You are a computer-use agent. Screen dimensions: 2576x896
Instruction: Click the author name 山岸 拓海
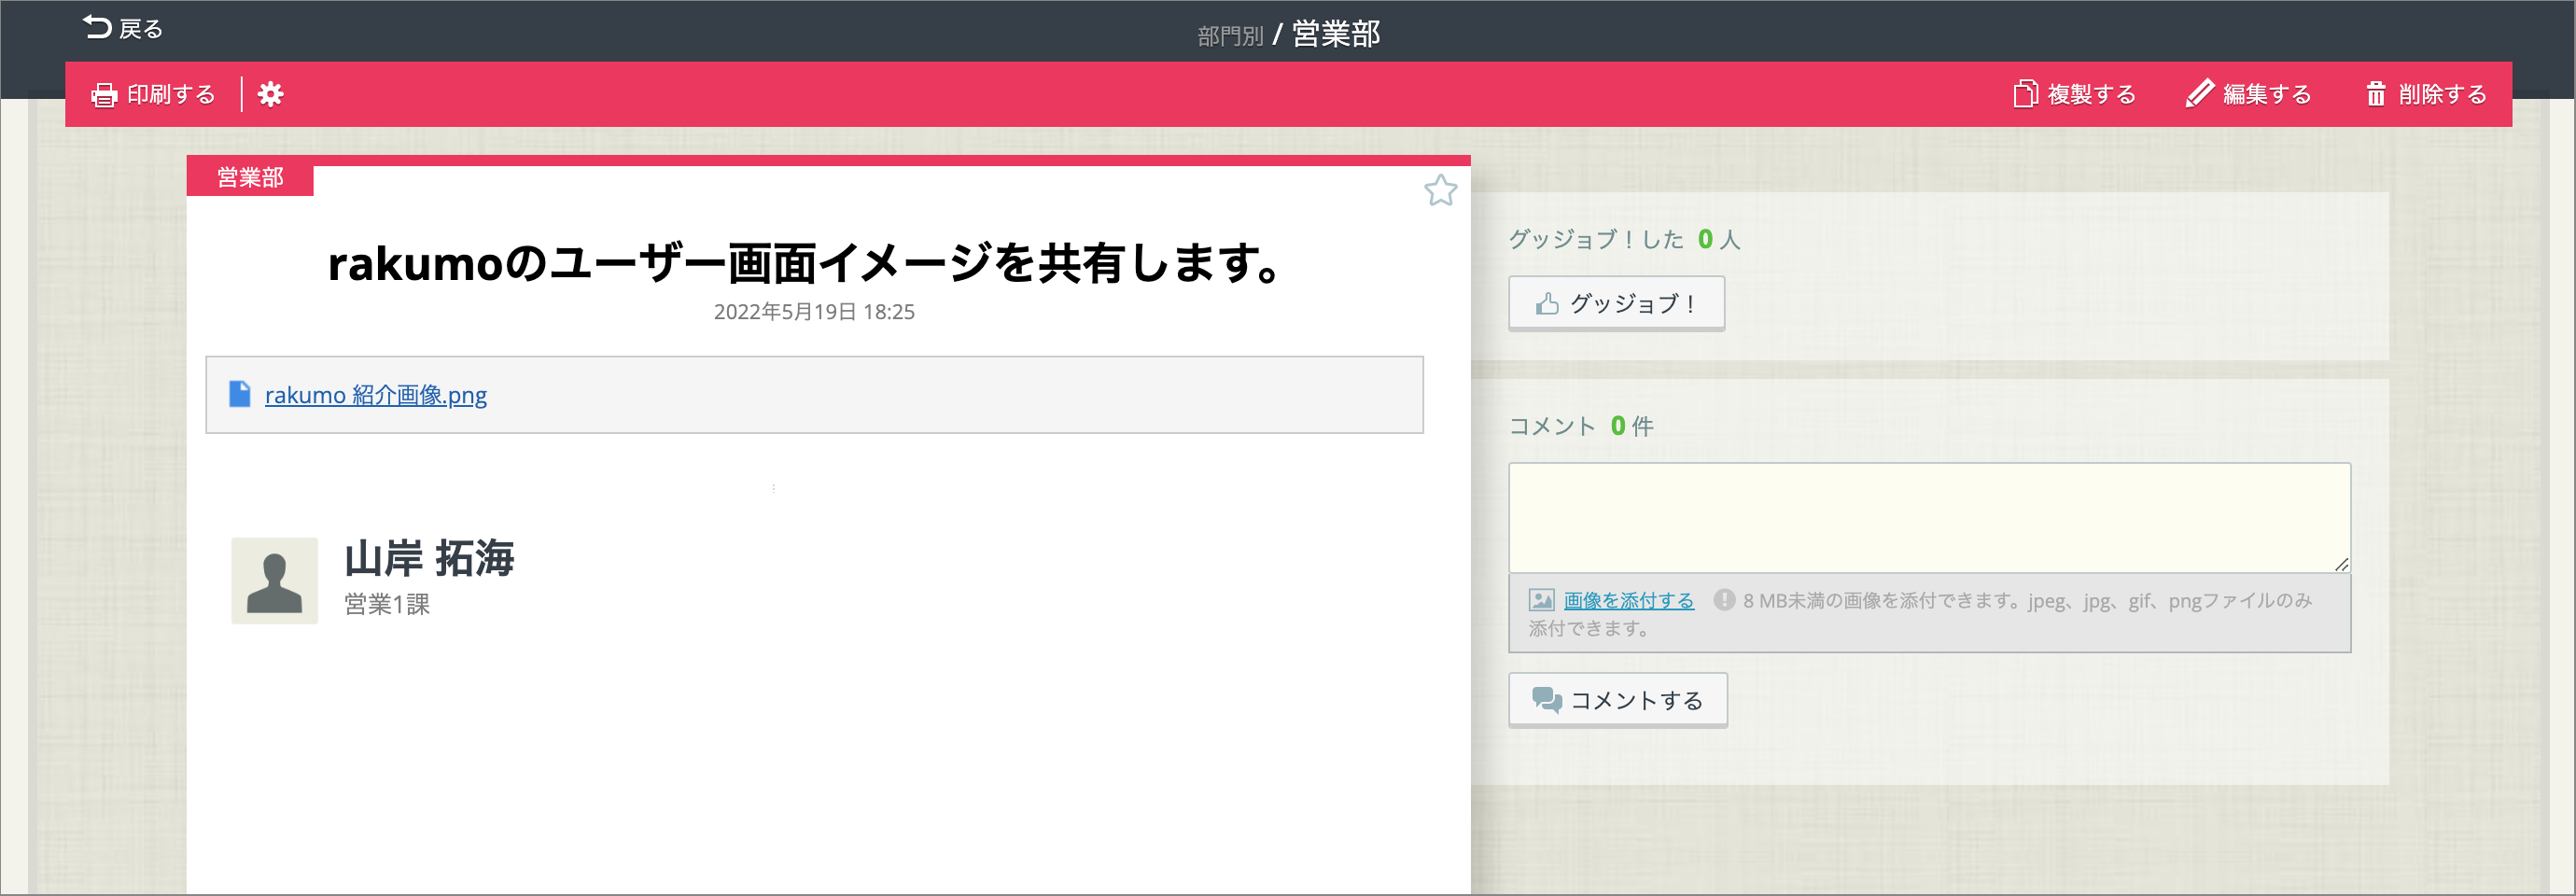click(429, 558)
